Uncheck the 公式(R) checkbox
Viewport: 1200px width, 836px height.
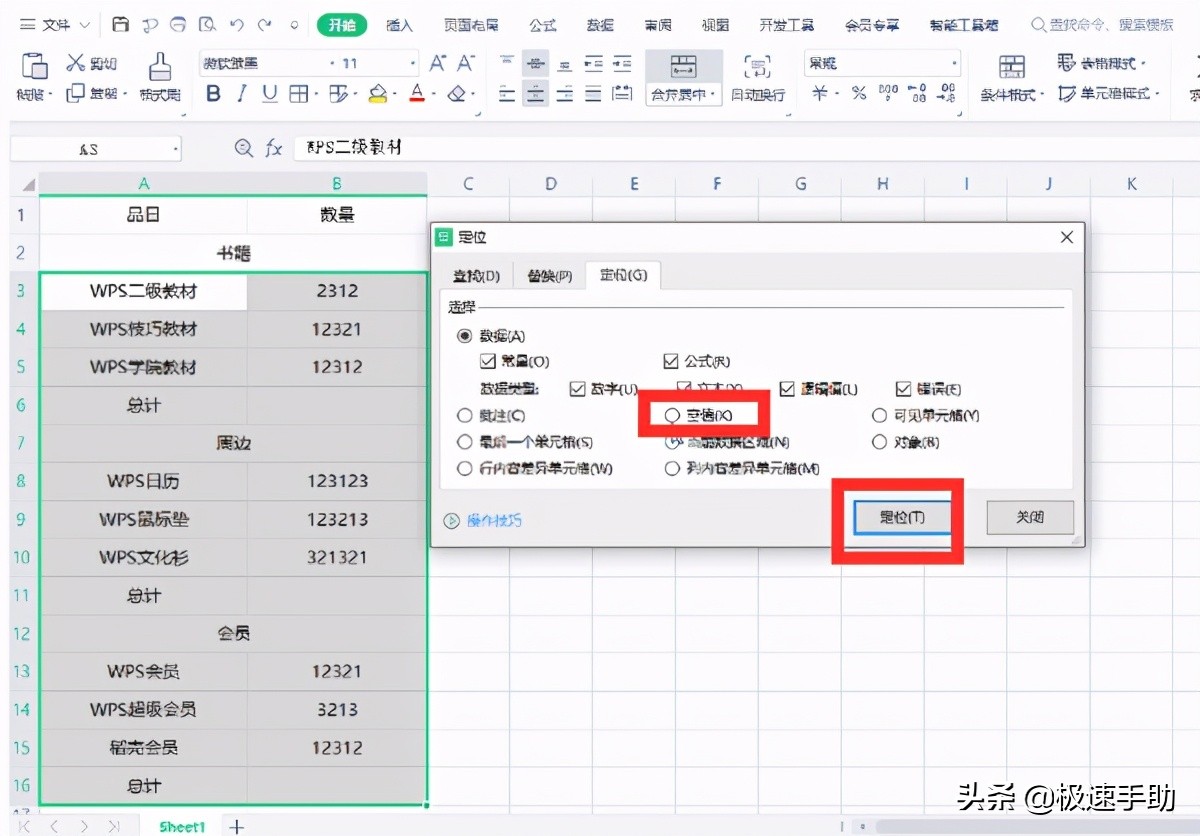pyautogui.click(x=671, y=362)
